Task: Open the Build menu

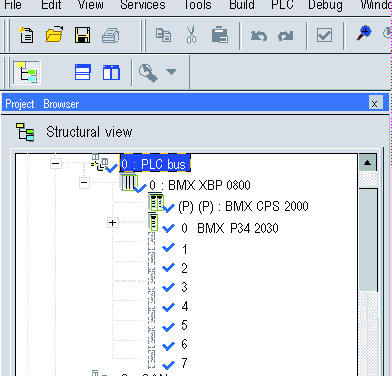Action: point(242,5)
